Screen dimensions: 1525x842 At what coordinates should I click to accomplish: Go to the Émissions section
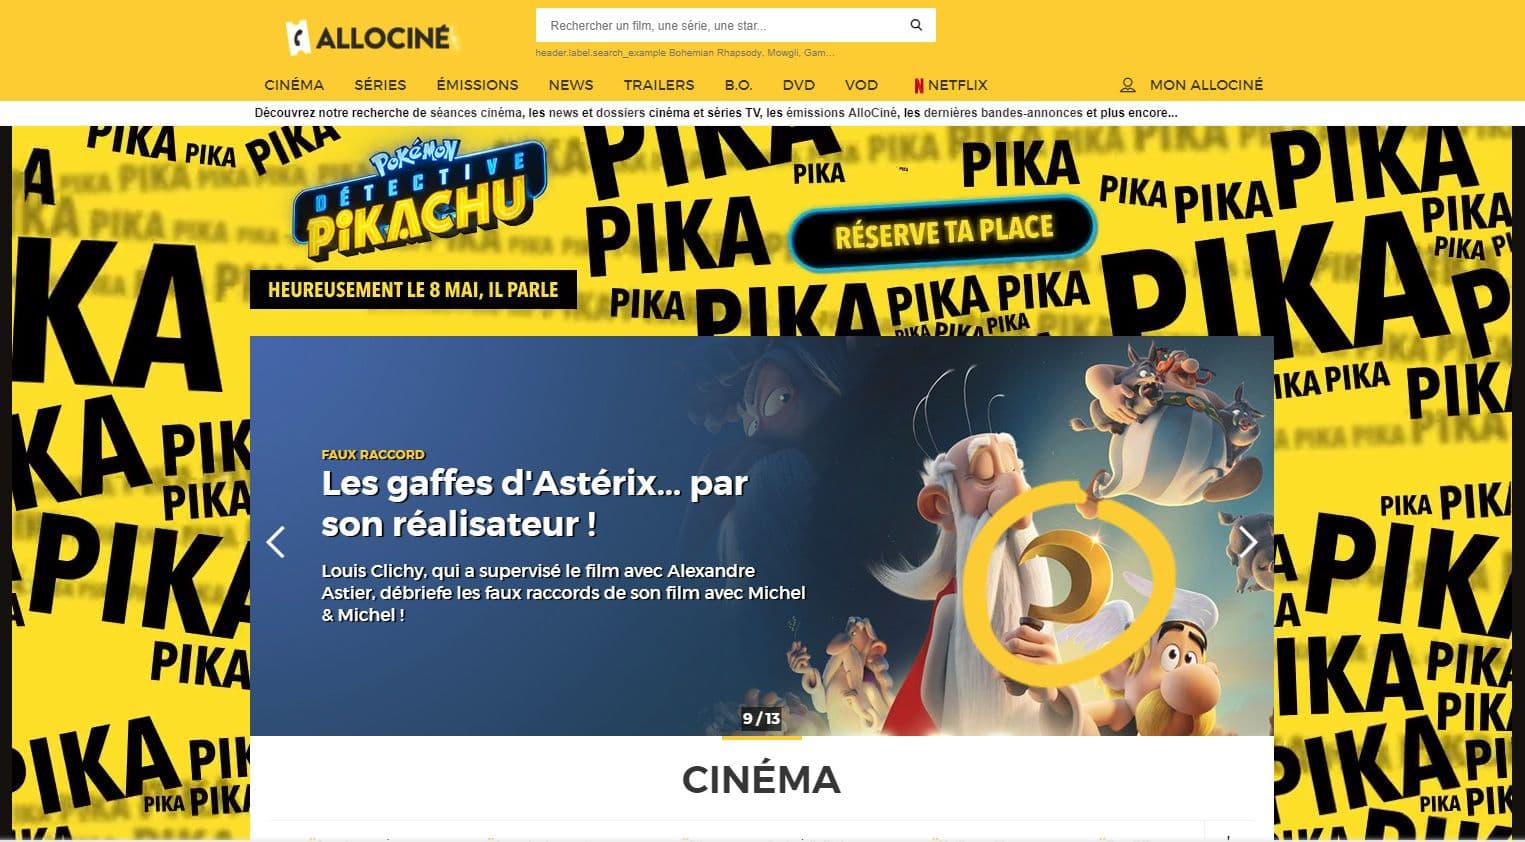point(477,85)
